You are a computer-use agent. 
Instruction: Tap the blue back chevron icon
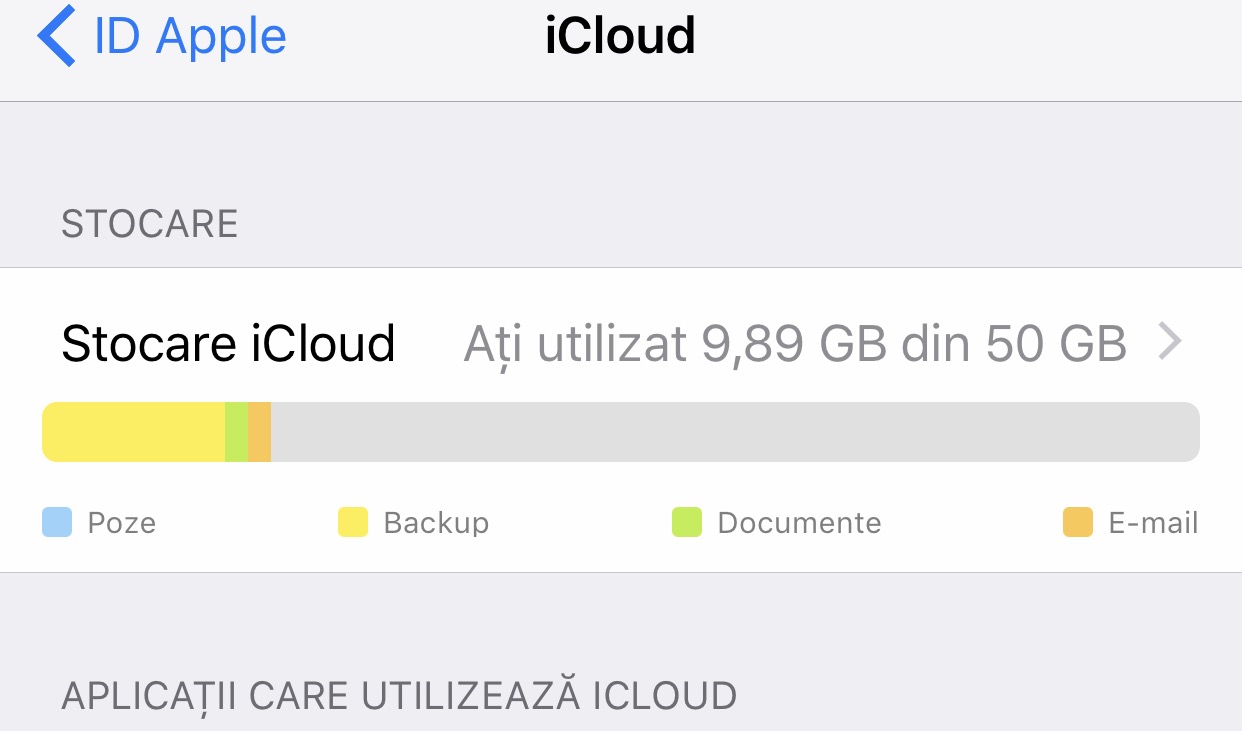(56, 35)
